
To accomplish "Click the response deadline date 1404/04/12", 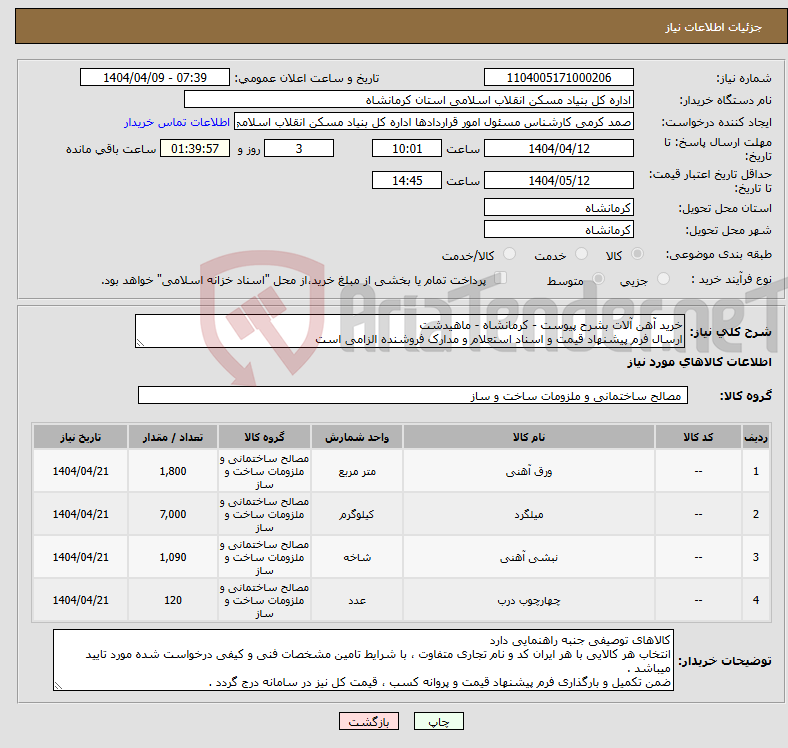I will [x=558, y=148].
